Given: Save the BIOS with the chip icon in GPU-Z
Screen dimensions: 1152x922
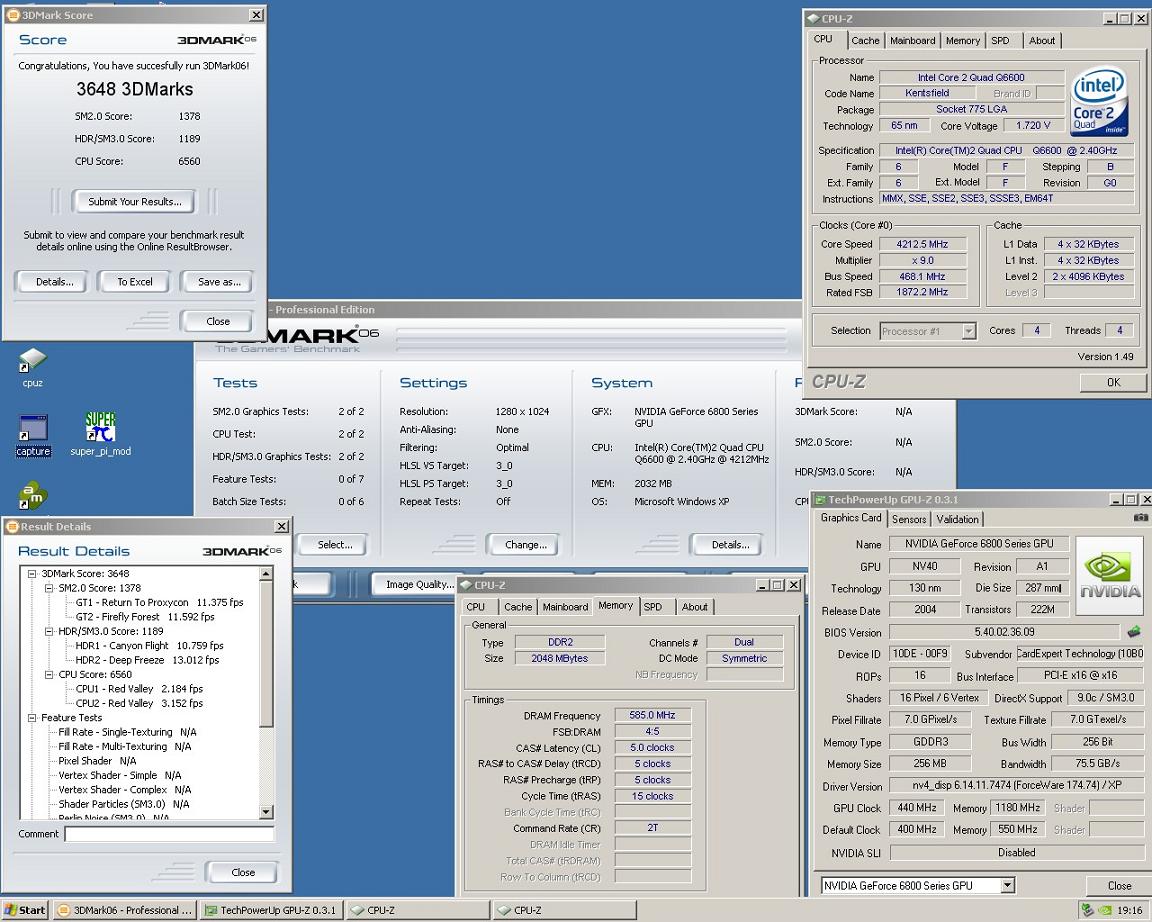Looking at the screenshot, I should click(1134, 631).
